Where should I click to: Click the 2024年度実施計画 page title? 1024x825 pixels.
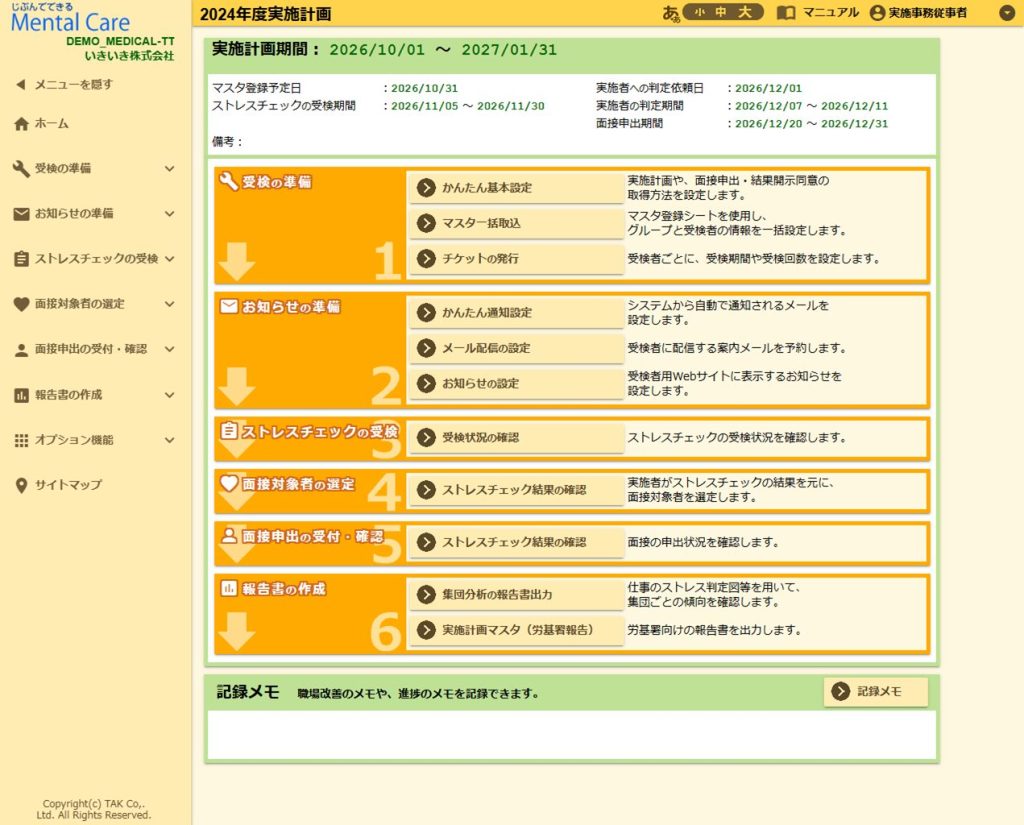point(265,14)
